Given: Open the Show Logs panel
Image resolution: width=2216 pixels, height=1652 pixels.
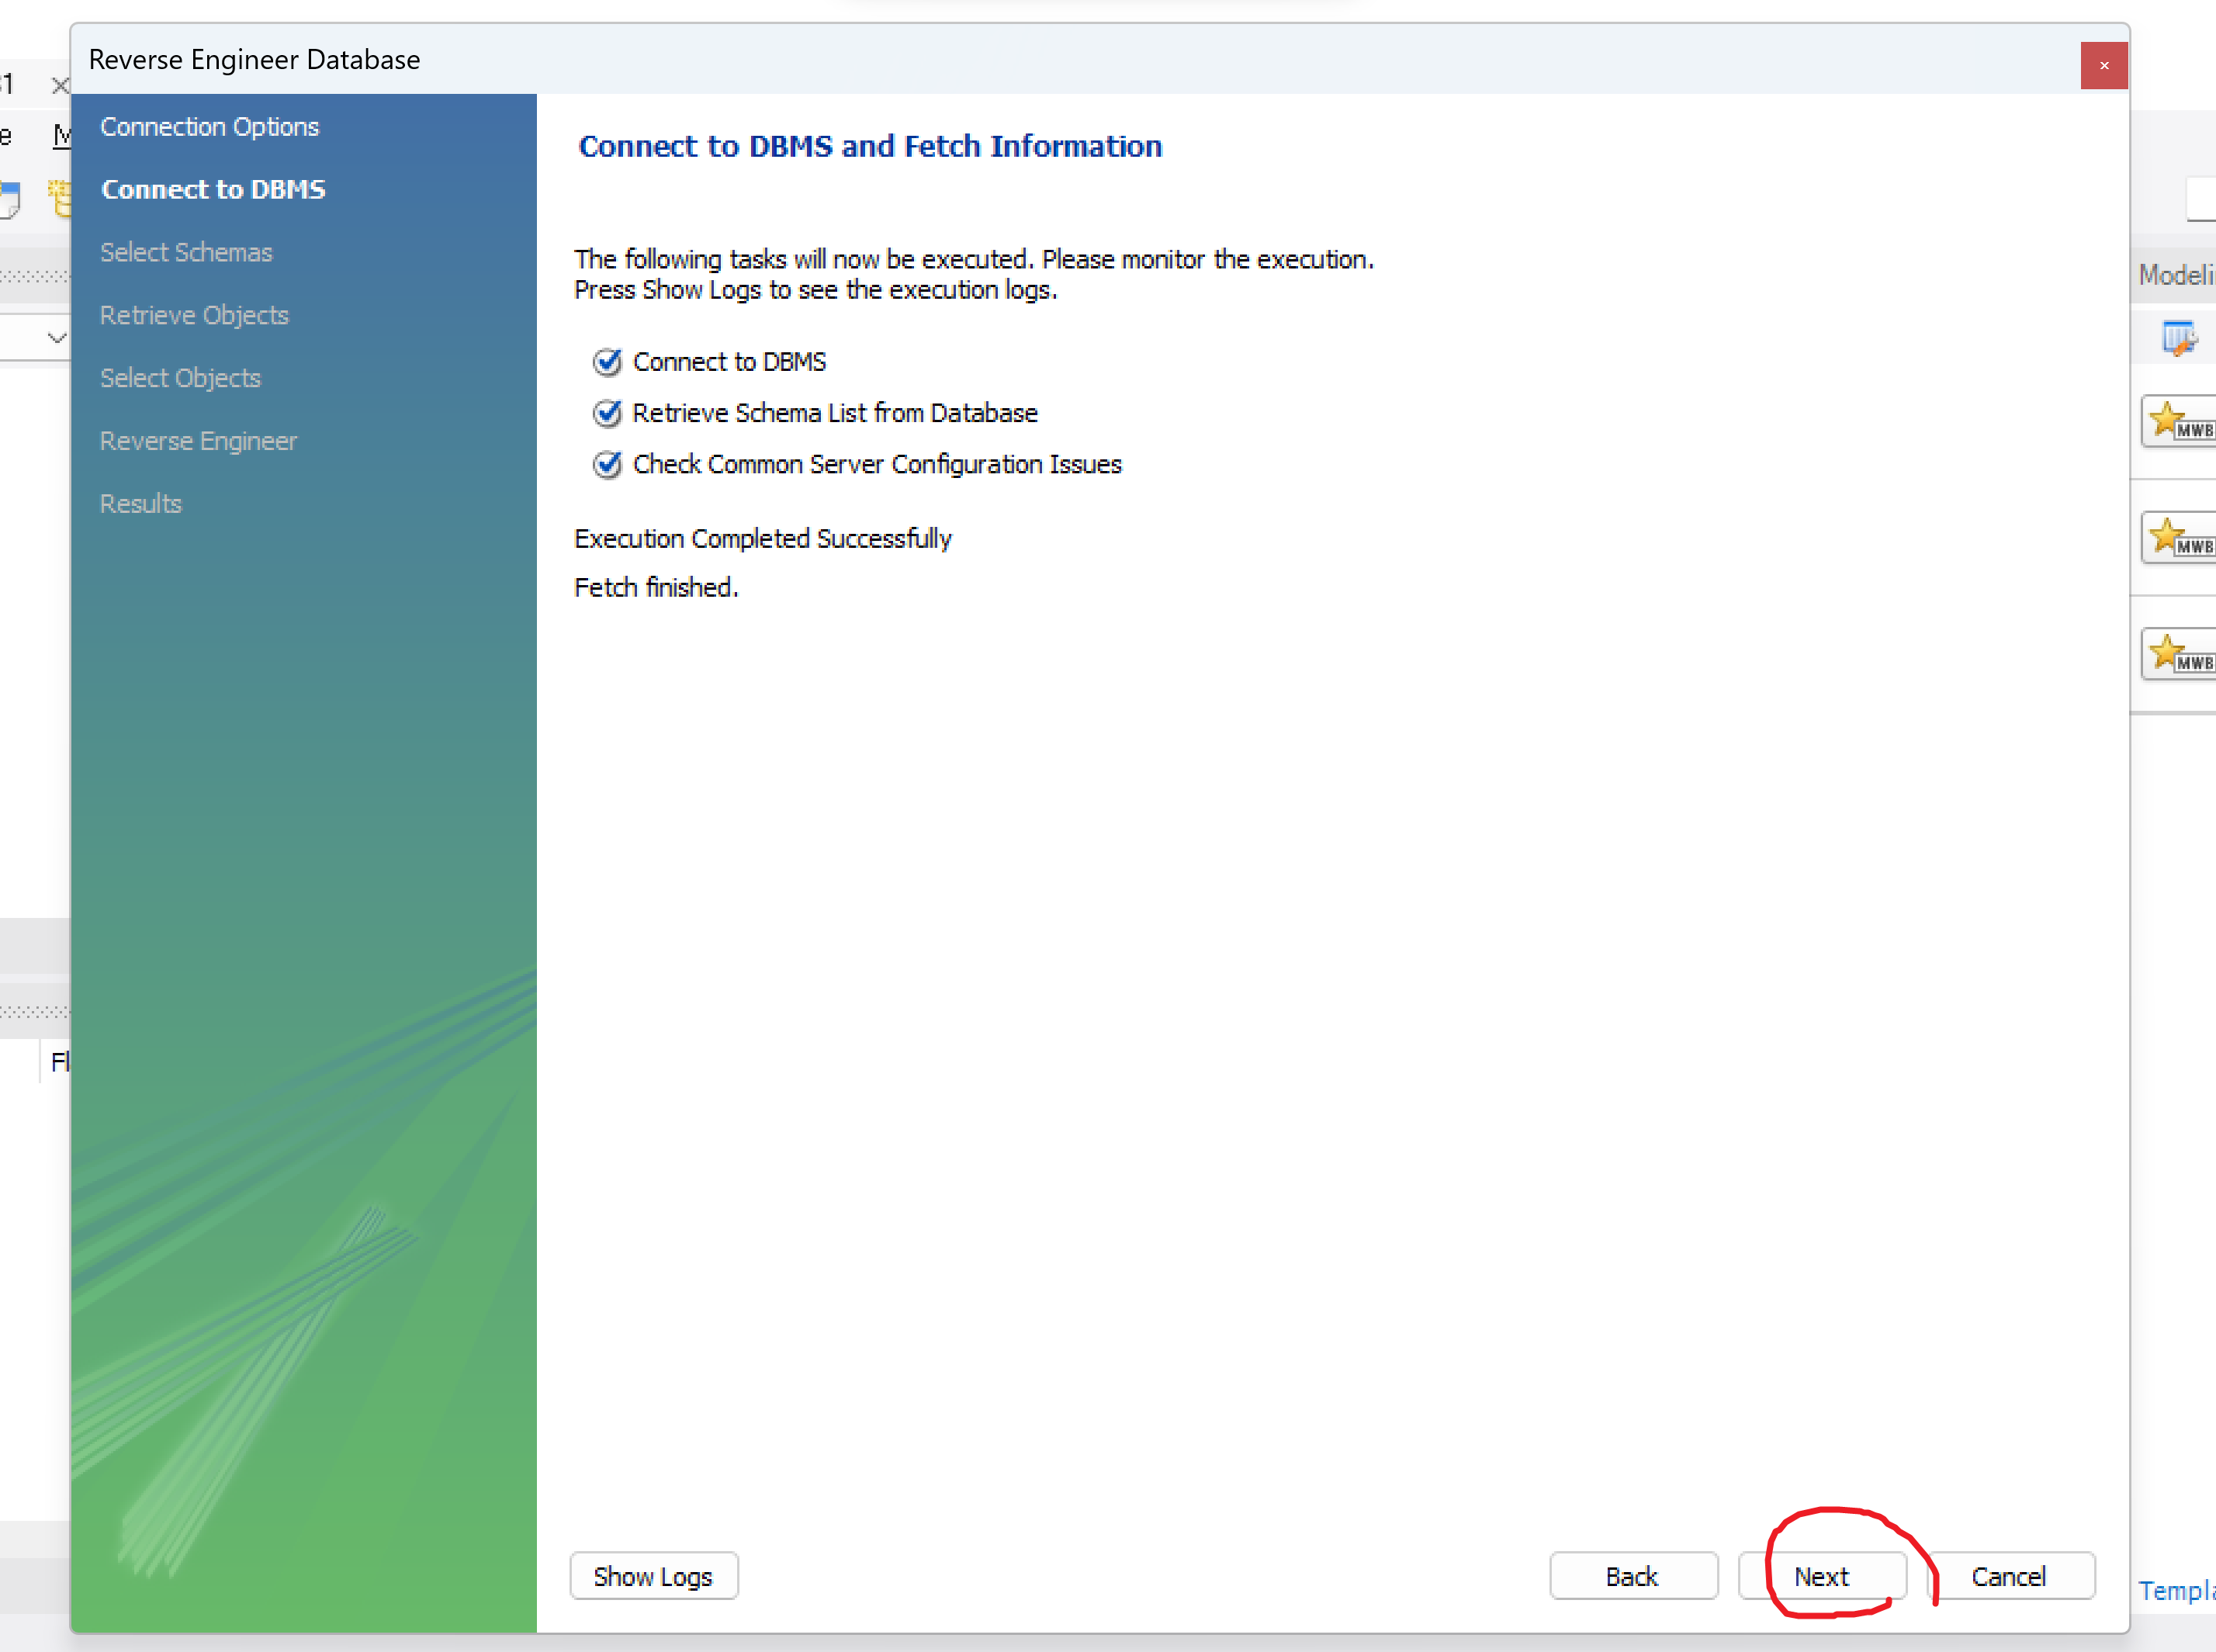Looking at the screenshot, I should coord(653,1576).
